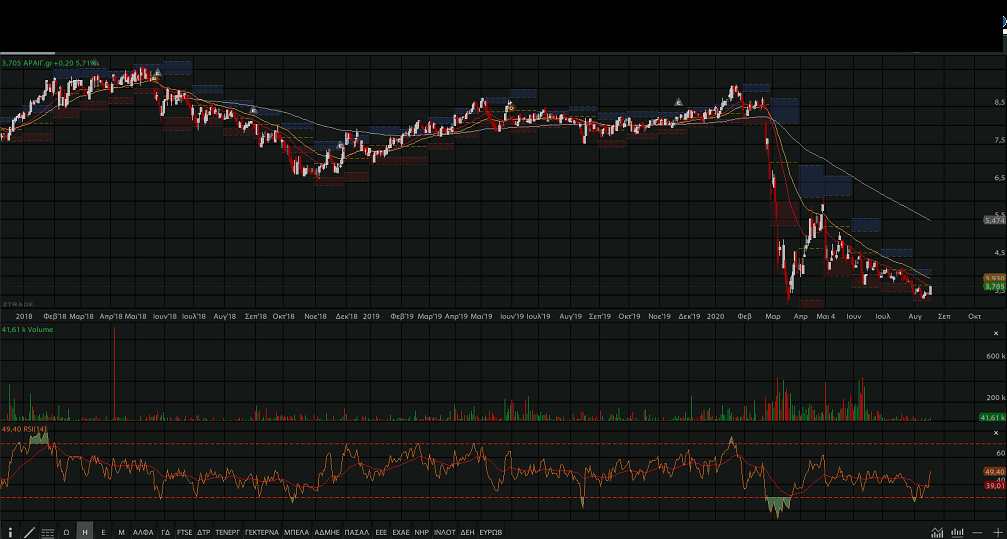Screen dimensions: 1007x539
Task: Switch to the Μ monthly timeframe
Action: tap(121, 532)
